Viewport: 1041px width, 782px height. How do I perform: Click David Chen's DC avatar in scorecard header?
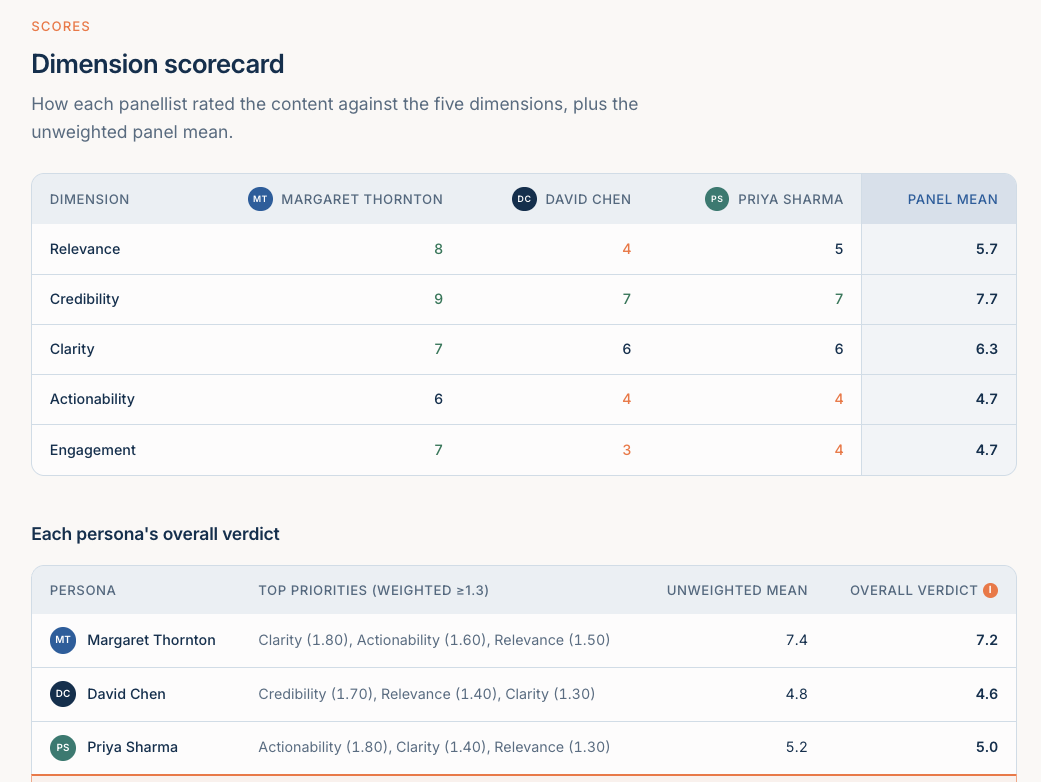[524, 199]
